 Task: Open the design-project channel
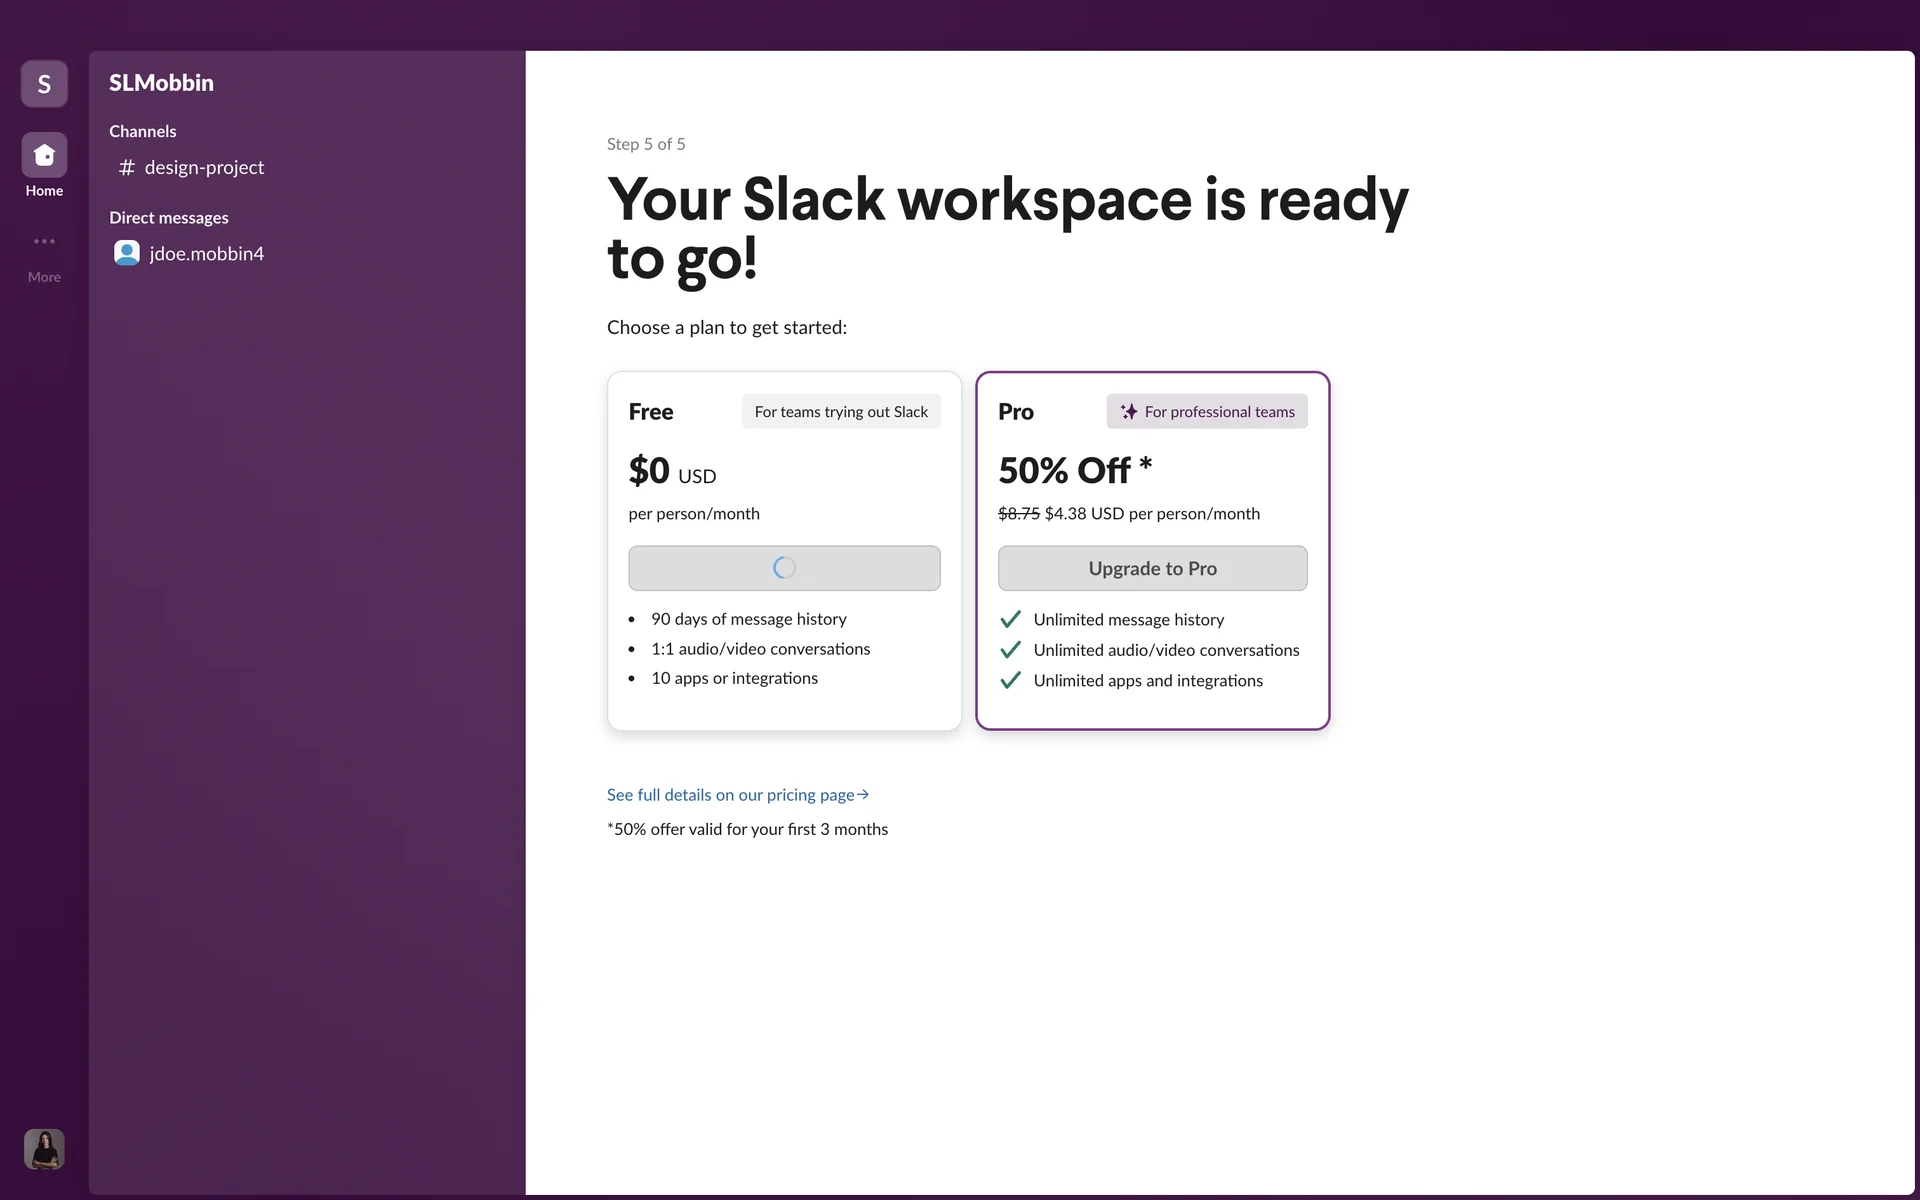pyautogui.click(x=204, y=168)
